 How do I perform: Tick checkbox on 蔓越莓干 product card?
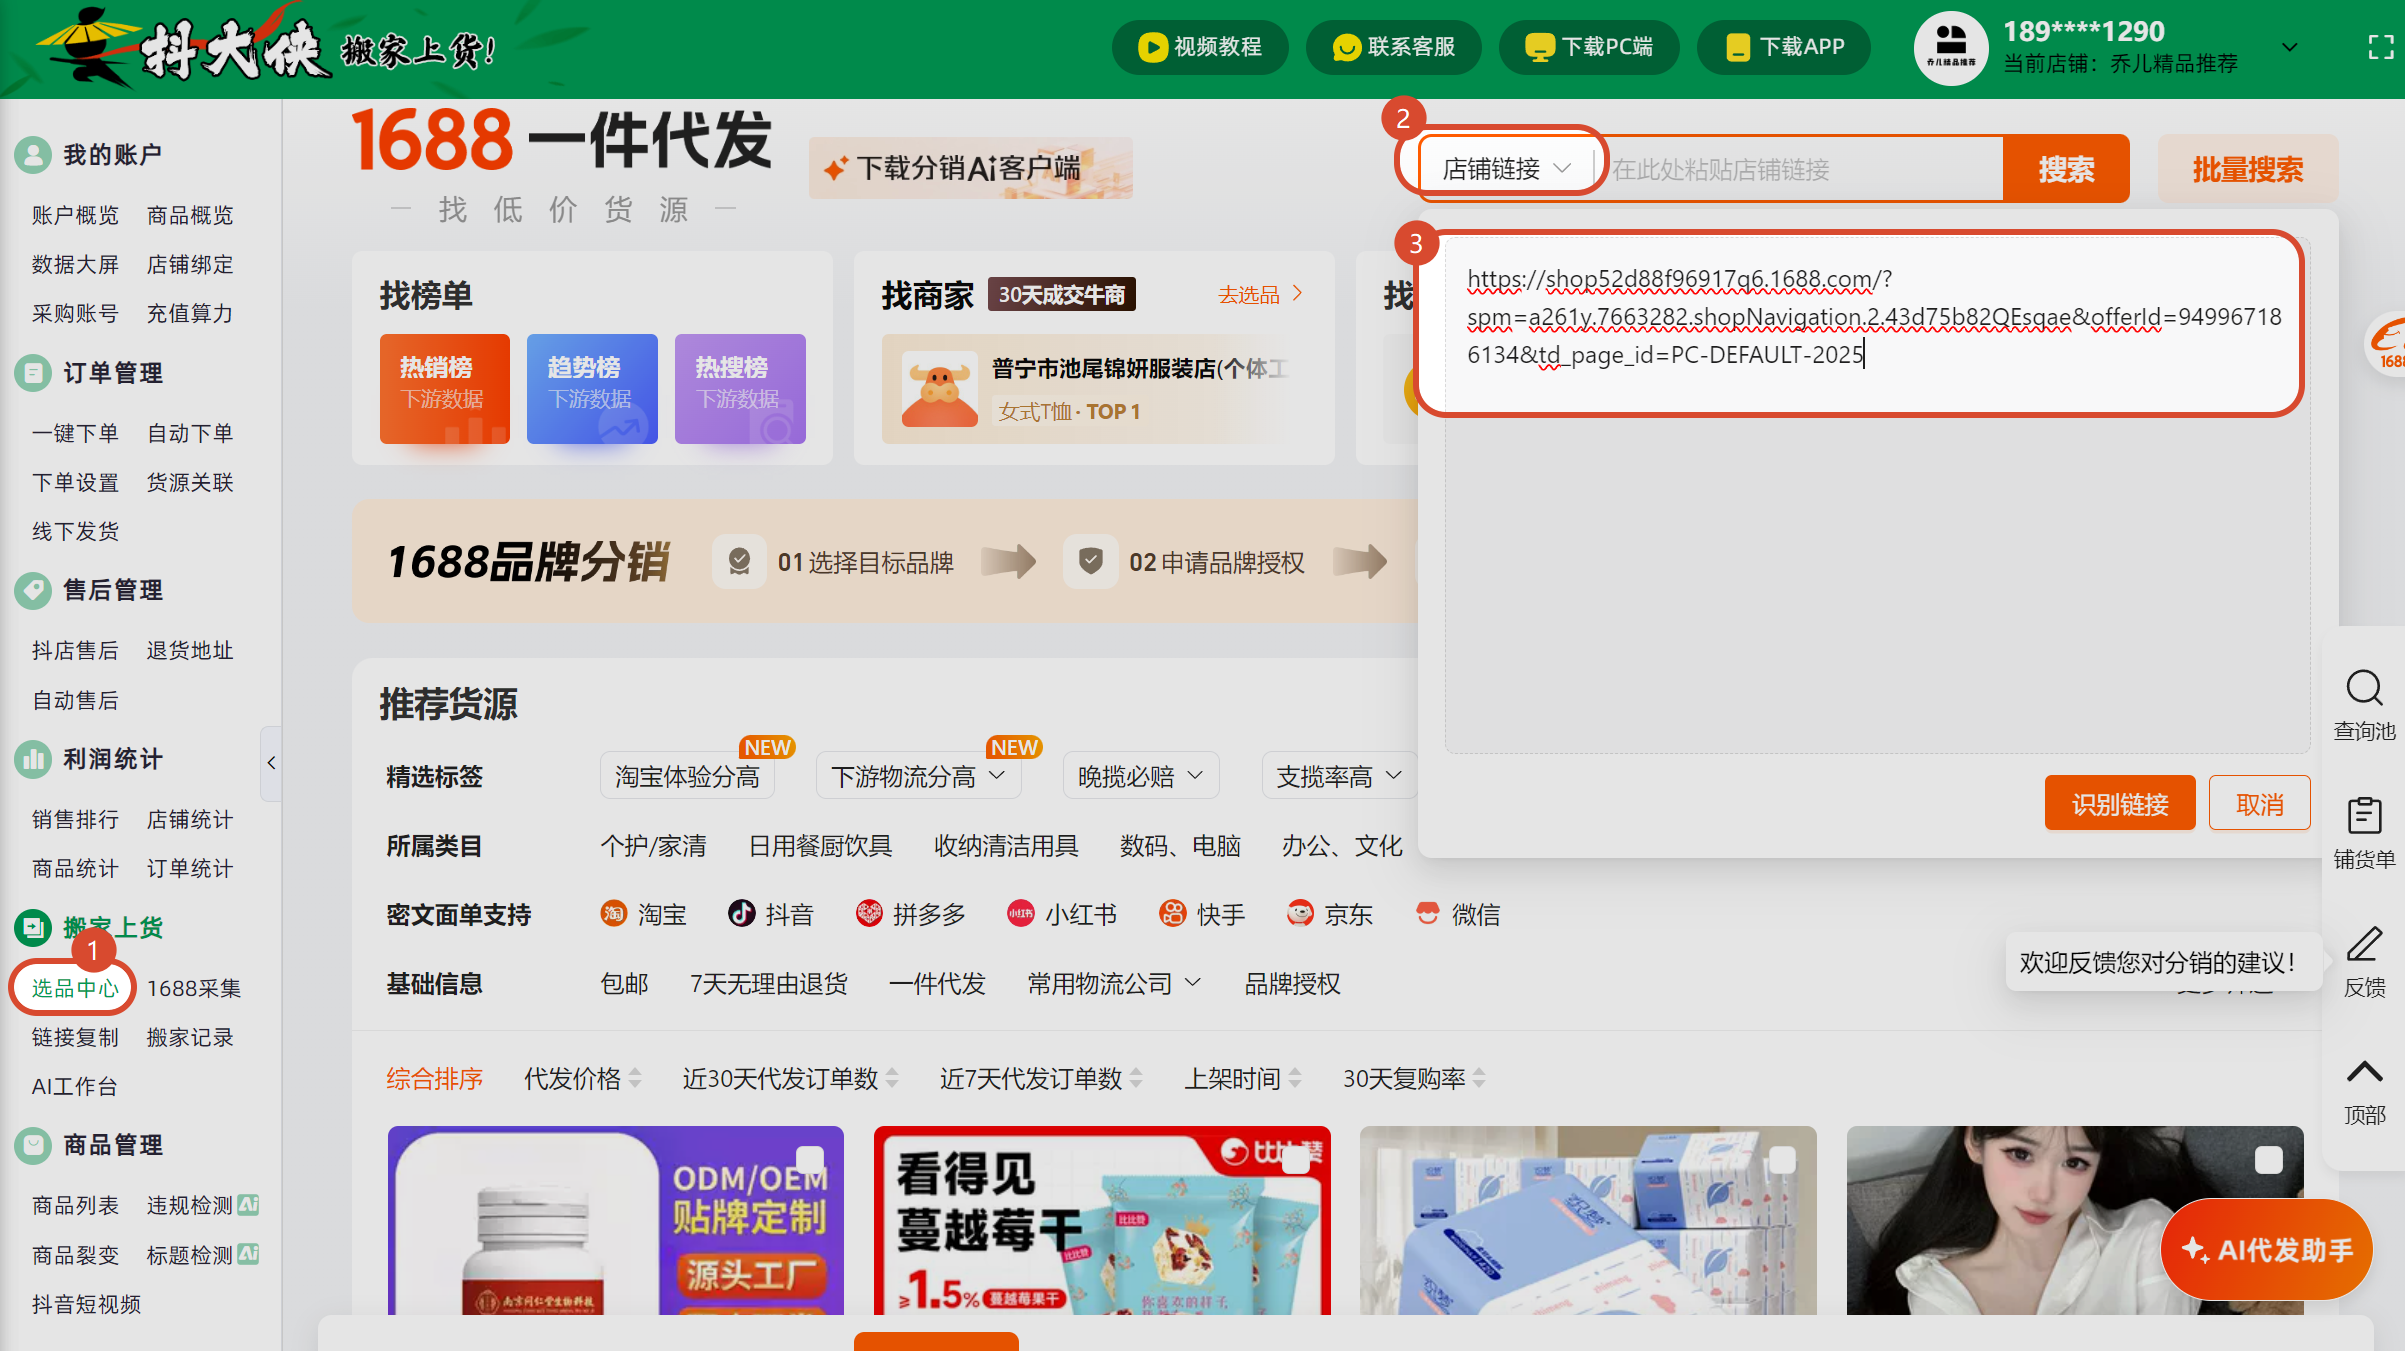[1295, 1160]
